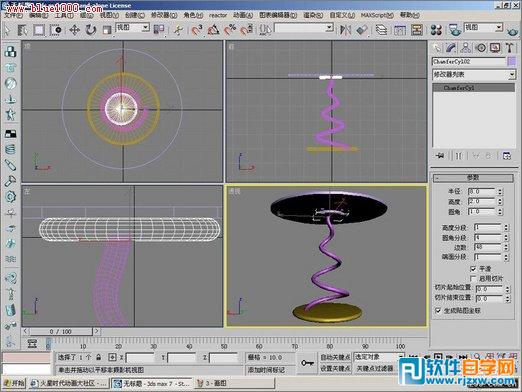Step time slider forward with right arrow

[96, 331]
